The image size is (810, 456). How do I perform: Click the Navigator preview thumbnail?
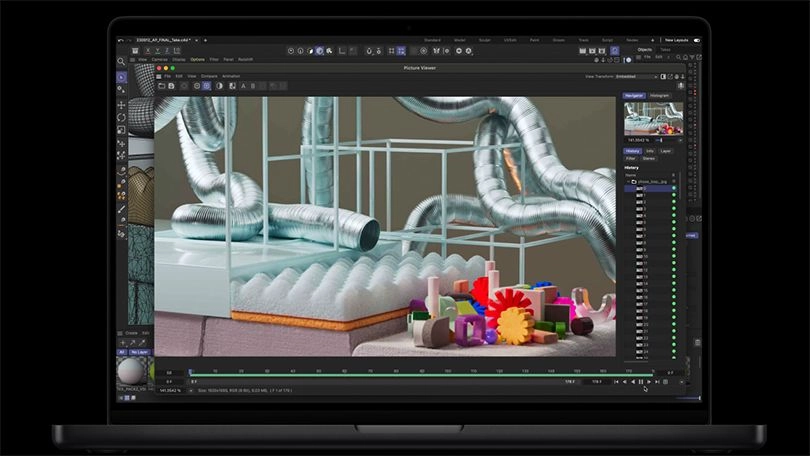pos(653,118)
